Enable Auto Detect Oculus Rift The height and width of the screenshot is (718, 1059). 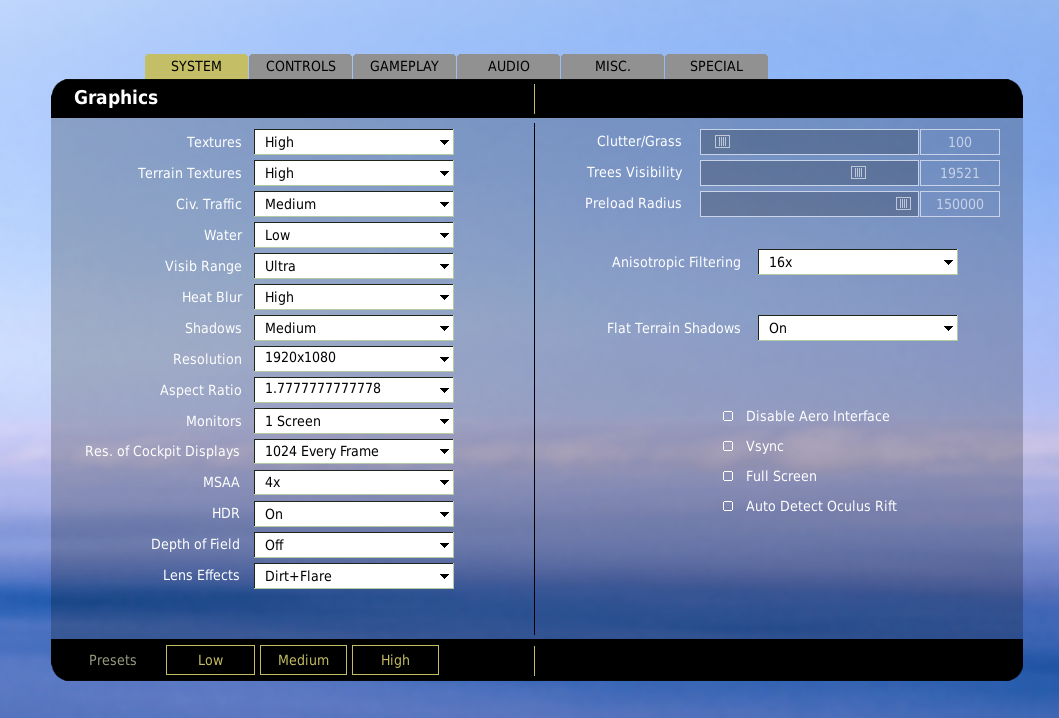(x=728, y=506)
